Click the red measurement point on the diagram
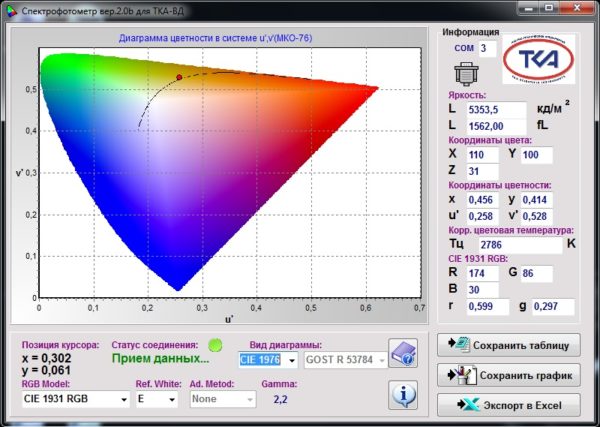This screenshot has height=427, width=600. 179,77
